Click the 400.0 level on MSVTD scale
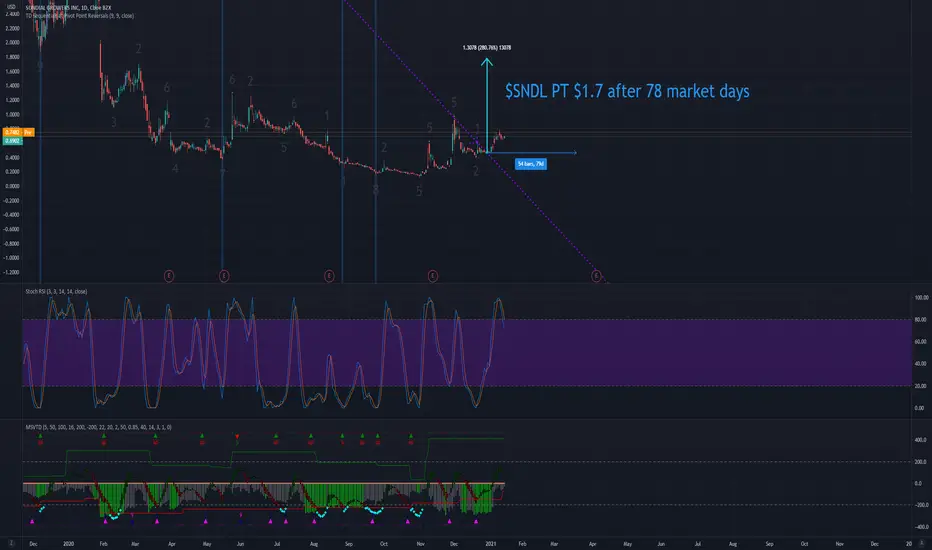Image resolution: width=932 pixels, height=550 pixels. (921, 440)
